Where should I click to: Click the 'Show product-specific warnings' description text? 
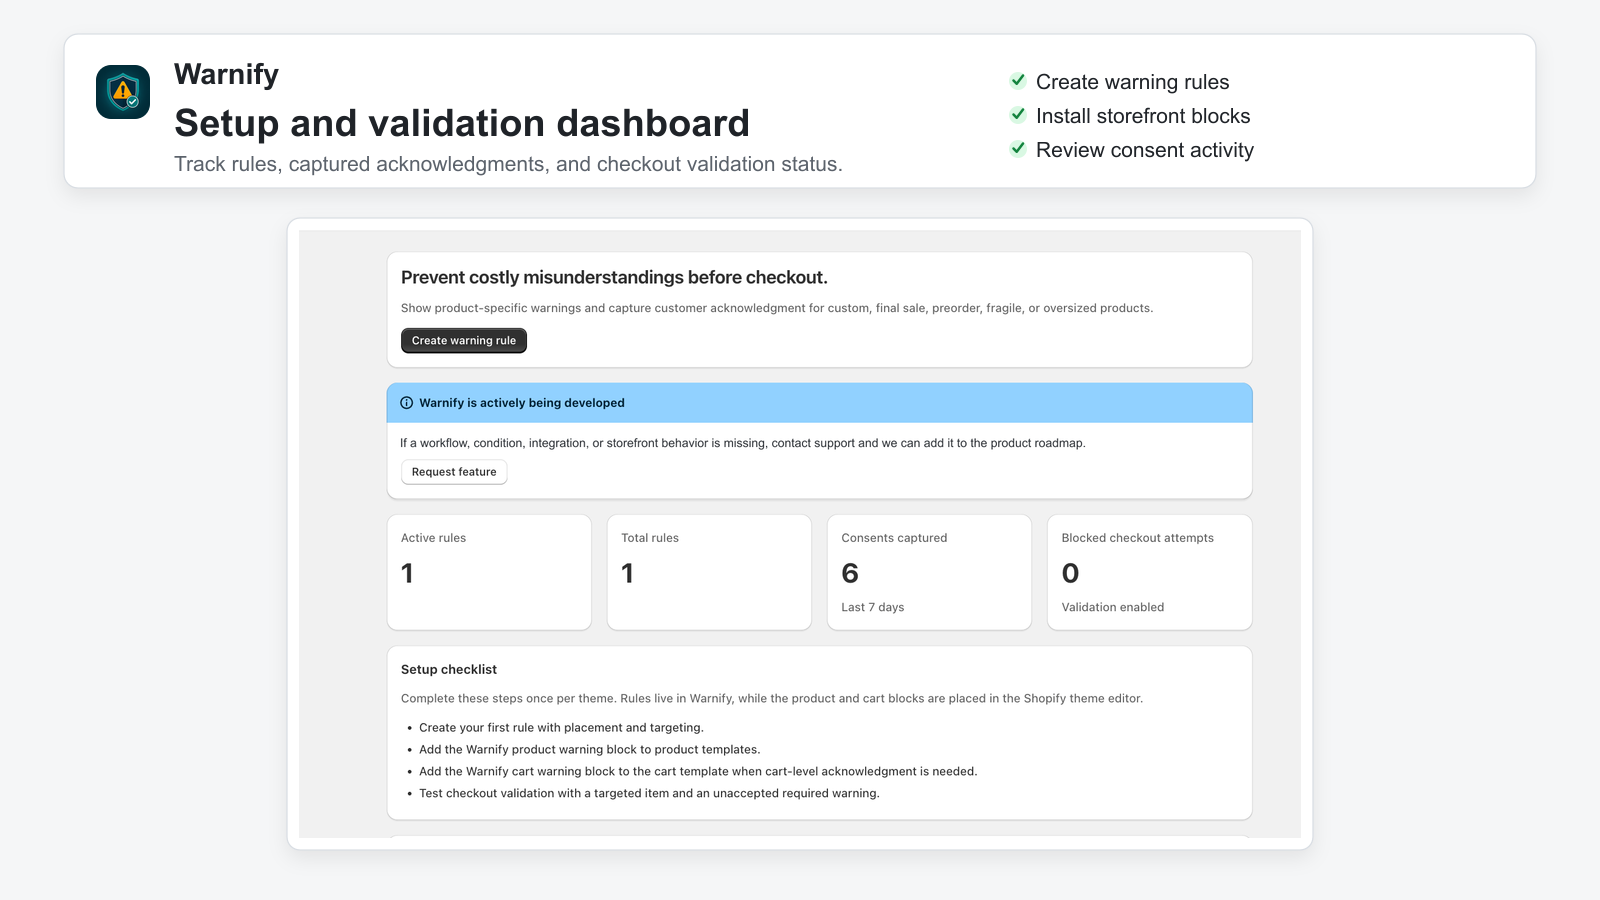click(x=777, y=308)
